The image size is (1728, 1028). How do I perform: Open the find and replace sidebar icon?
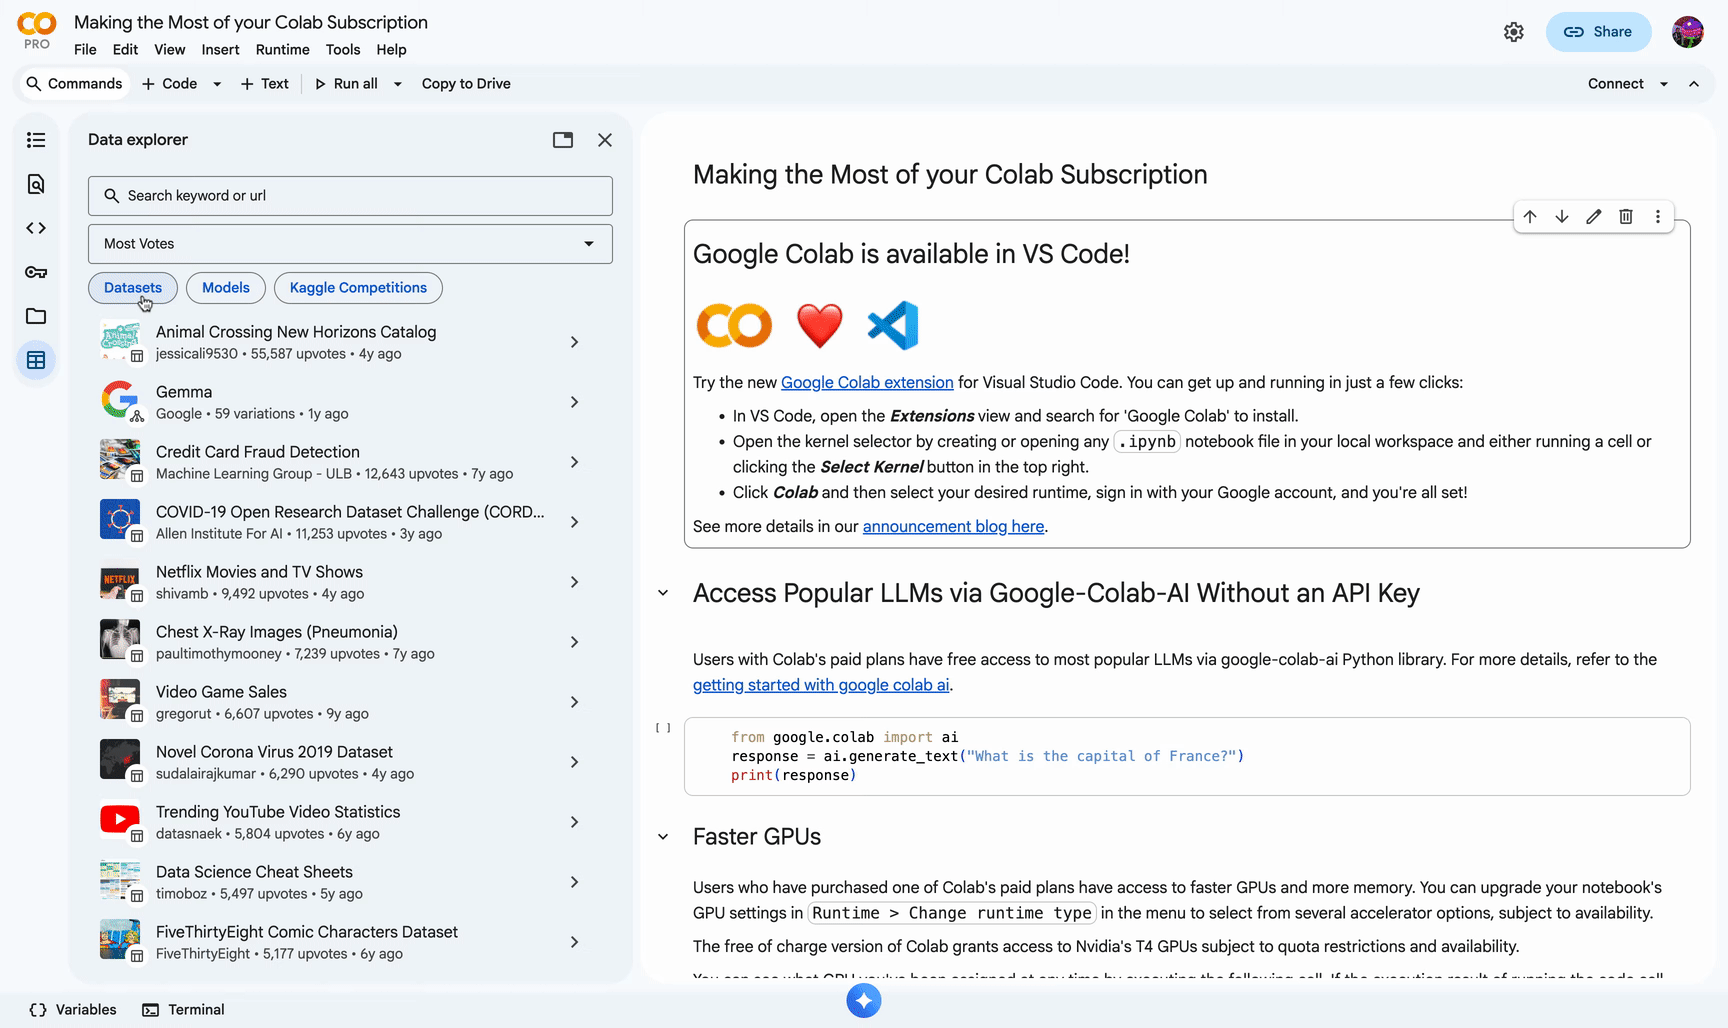click(36, 184)
